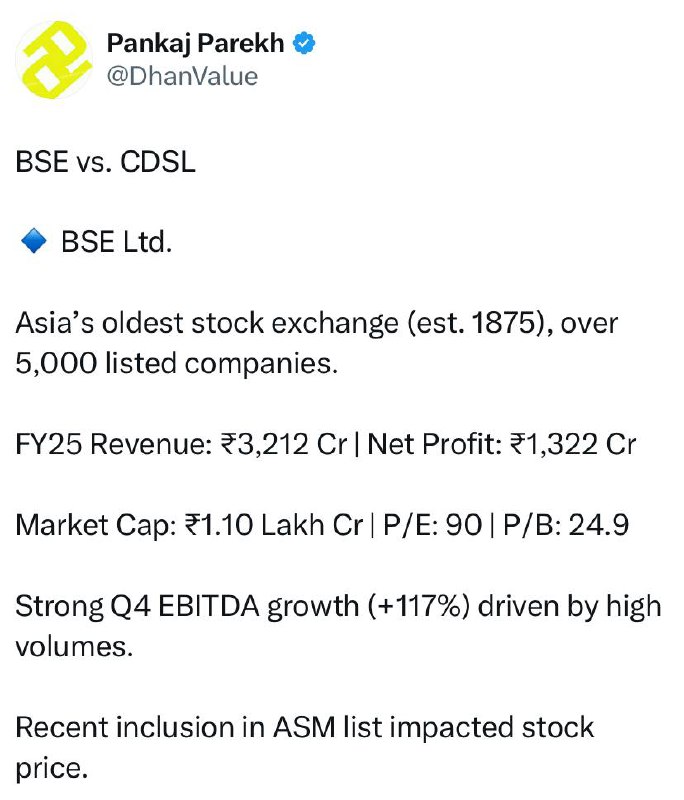Open Pankaj Parekh's yellow profile avatar

(x=54, y=60)
